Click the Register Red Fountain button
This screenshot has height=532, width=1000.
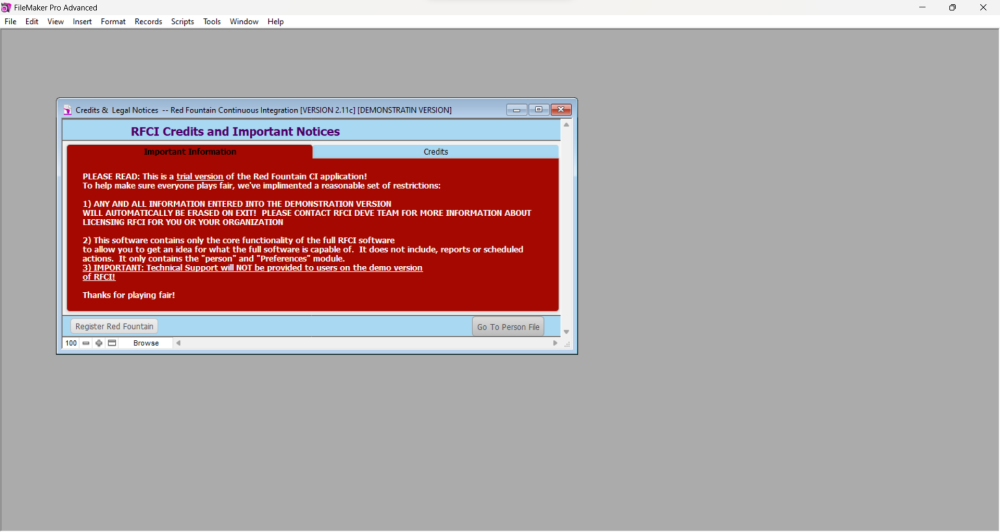pos(114,327)
